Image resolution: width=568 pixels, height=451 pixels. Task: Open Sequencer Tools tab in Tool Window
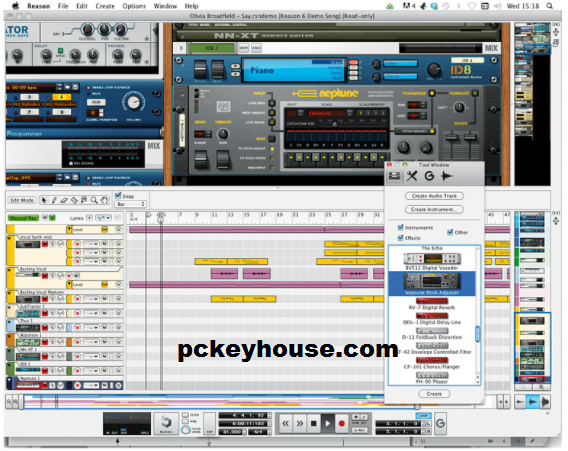pyautogui.click(x=412, y=176)
